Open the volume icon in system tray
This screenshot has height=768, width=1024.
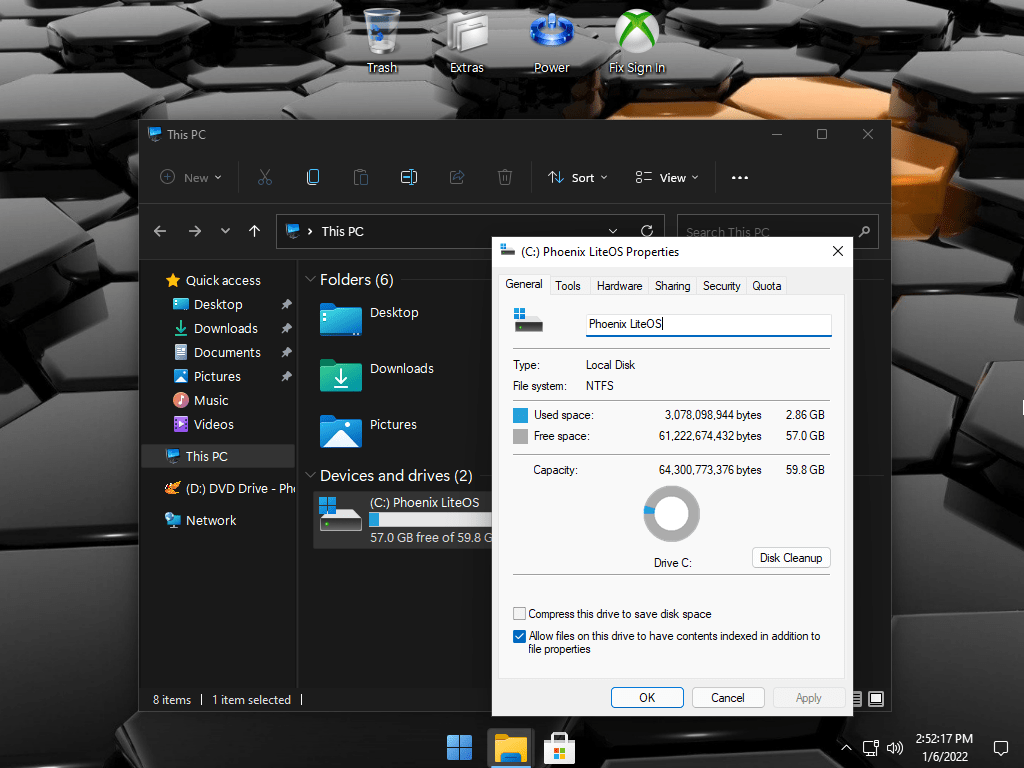895,748
